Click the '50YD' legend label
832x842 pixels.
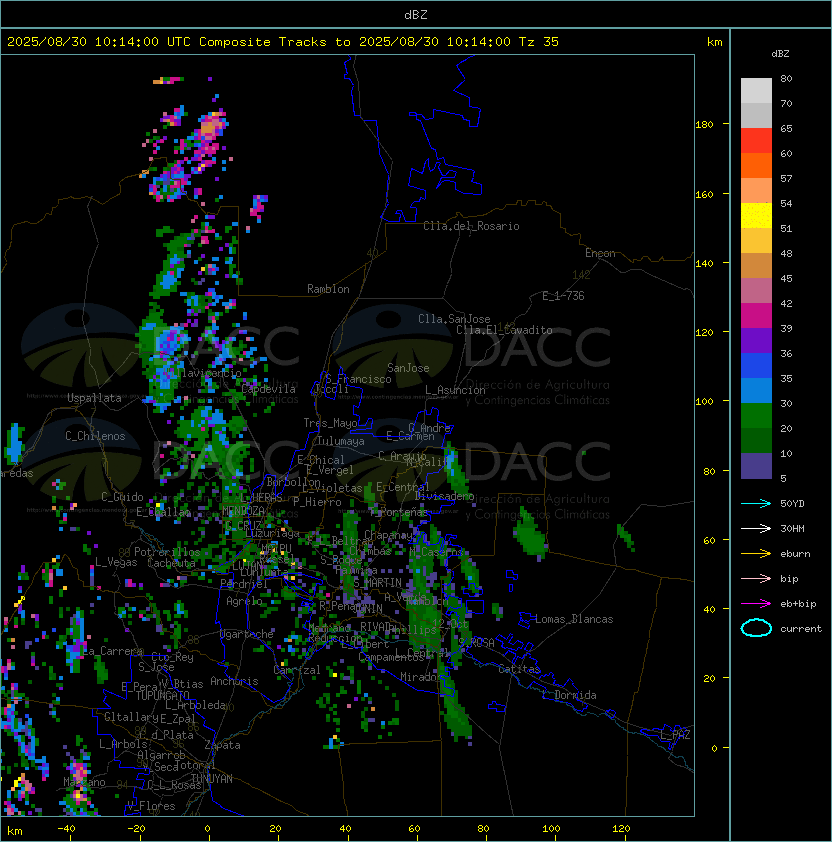pyautogui.click(x=792, y=504)
